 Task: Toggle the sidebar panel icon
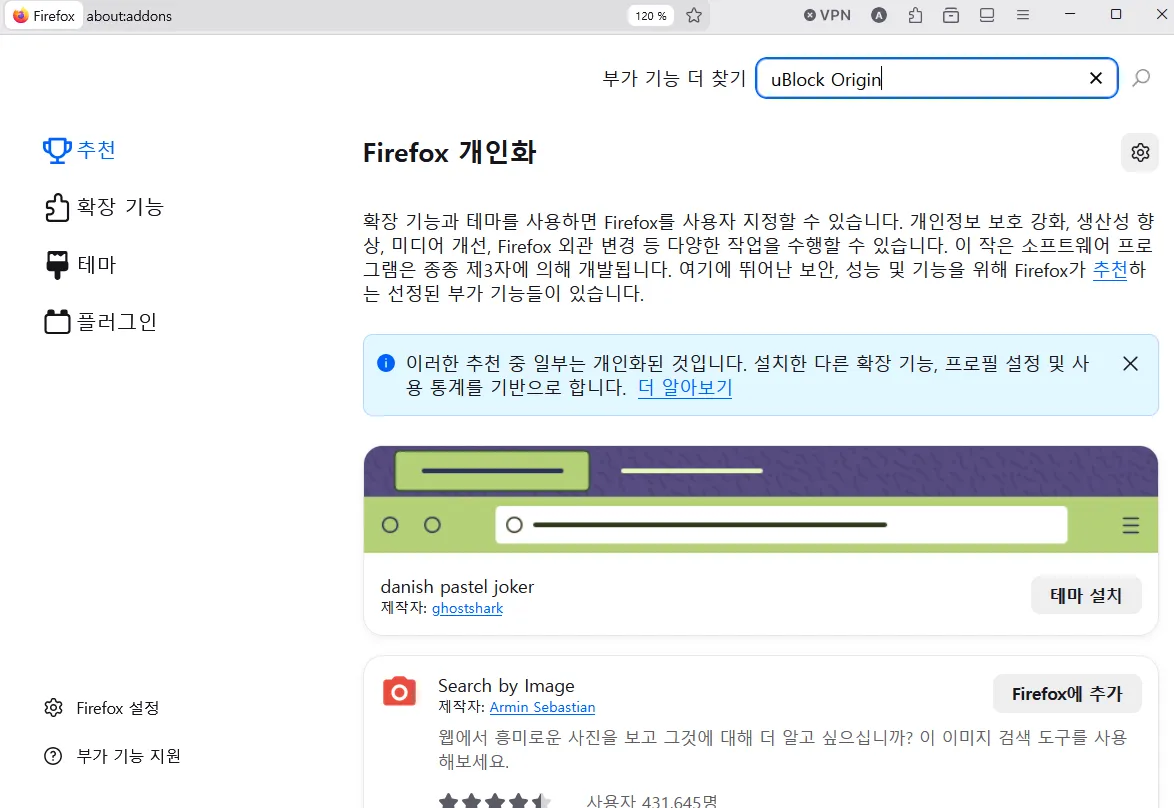click(987, 15)
